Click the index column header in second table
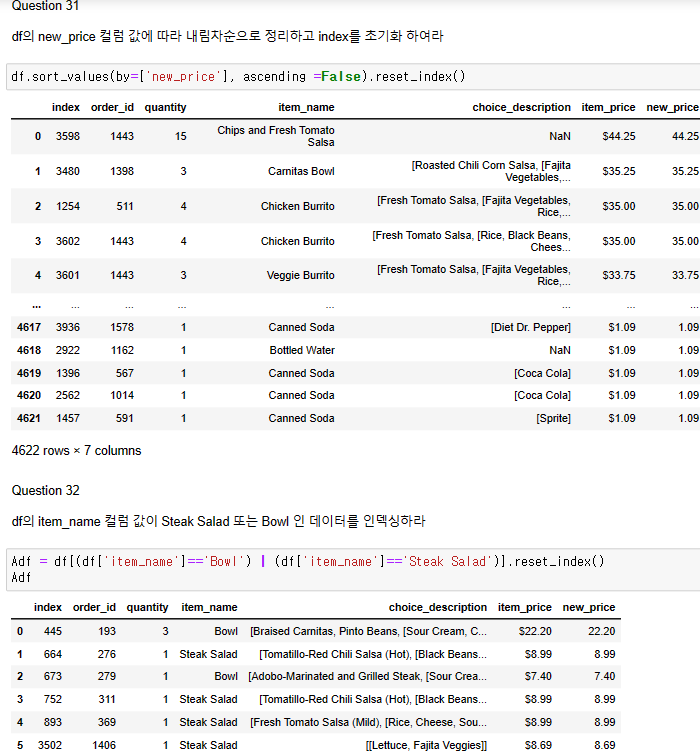The height and width of the screenshot is (755, 700). click(x=48, y=608)
